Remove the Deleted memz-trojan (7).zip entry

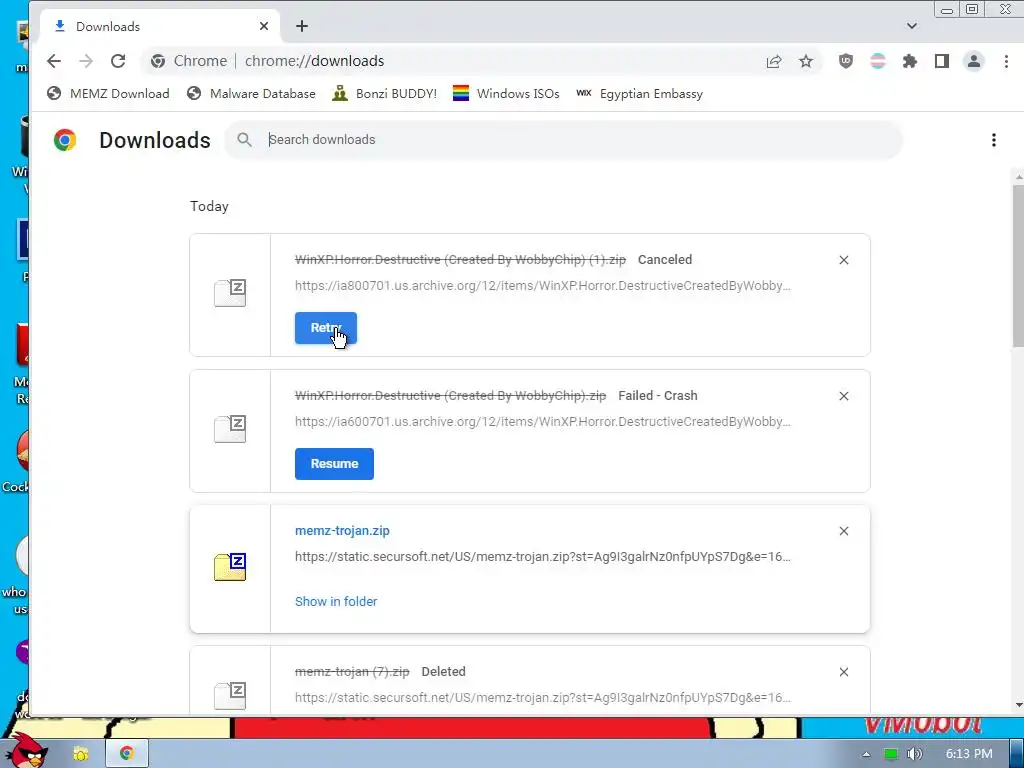point(844,672)
